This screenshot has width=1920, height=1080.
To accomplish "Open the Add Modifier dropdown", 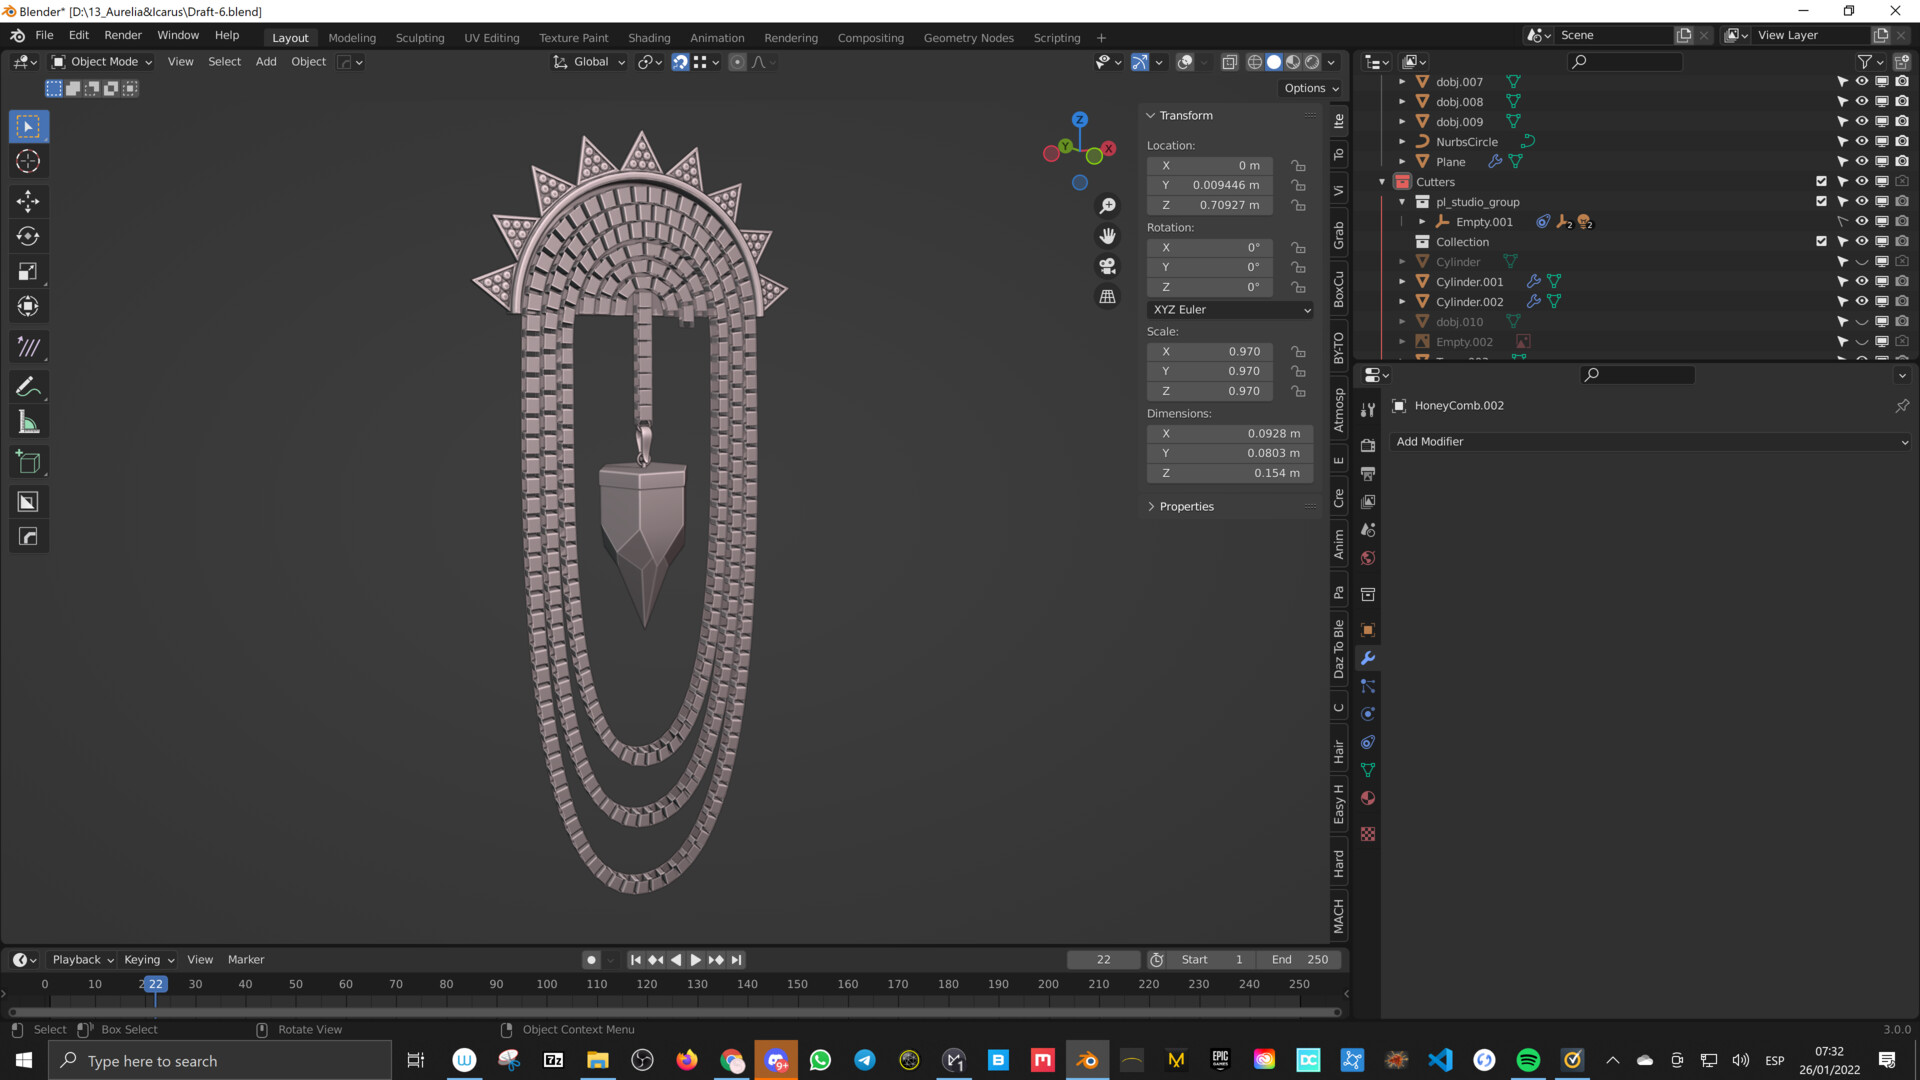I will (x=1651, y=442).
